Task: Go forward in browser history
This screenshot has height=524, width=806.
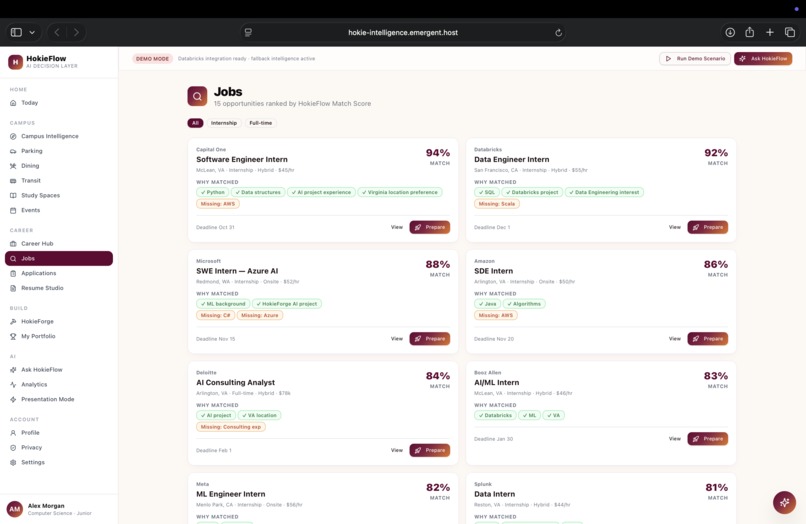Action: pos(76,32)
